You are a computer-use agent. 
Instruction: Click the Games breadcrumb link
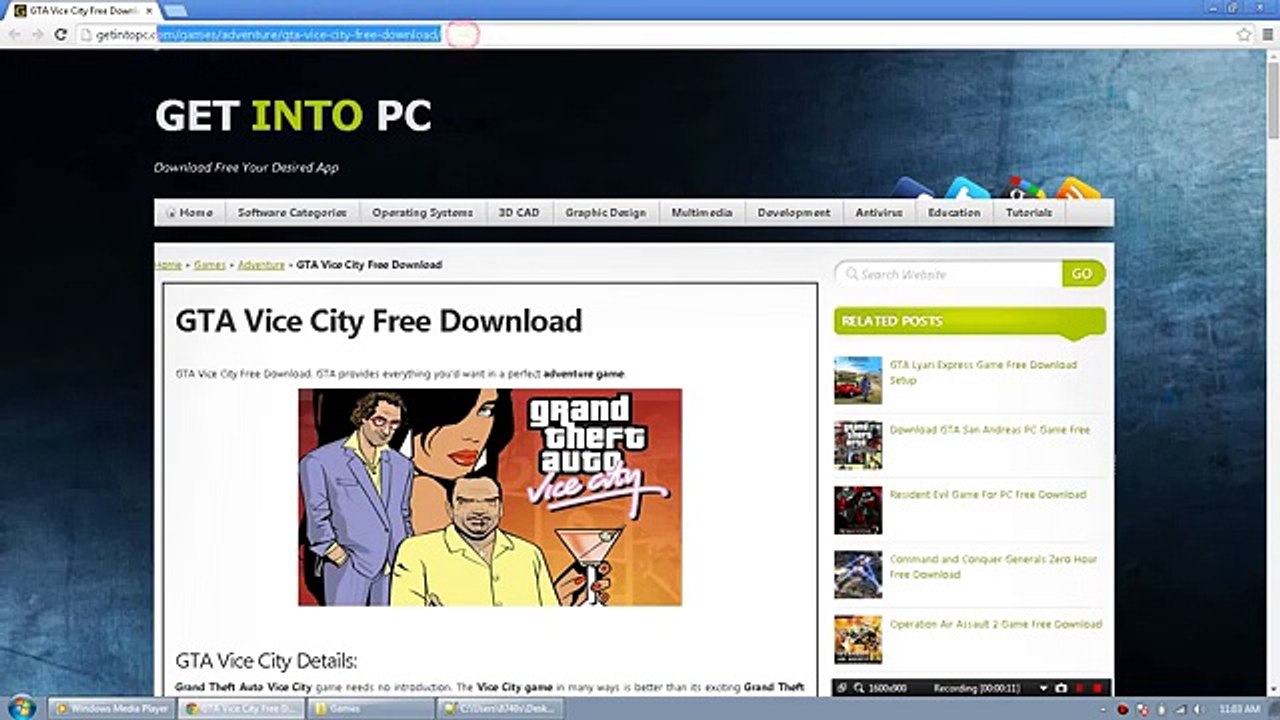210,265
